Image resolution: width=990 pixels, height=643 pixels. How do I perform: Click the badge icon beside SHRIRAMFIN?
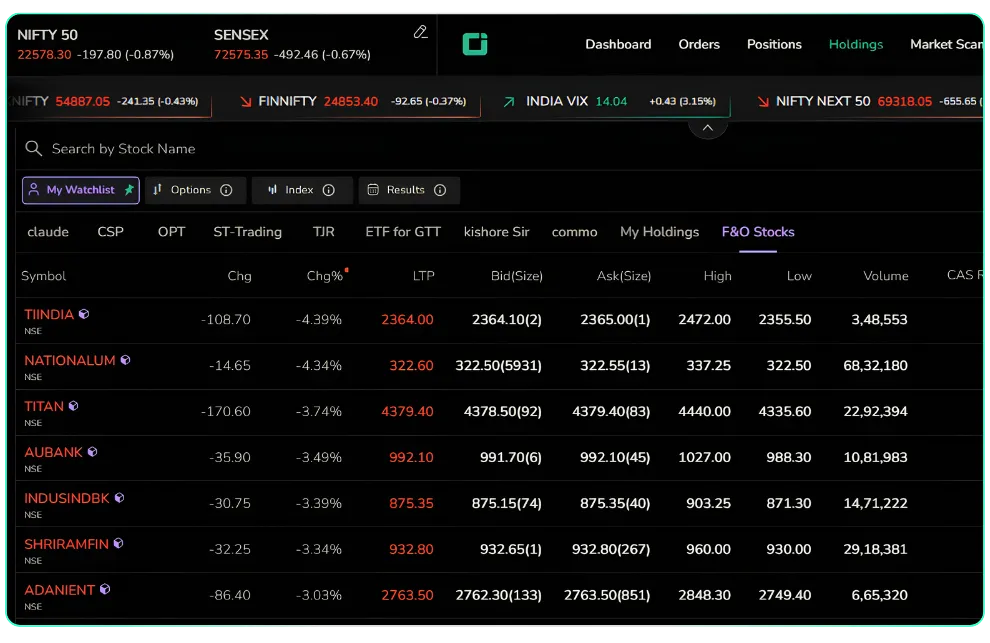(118, 543)
